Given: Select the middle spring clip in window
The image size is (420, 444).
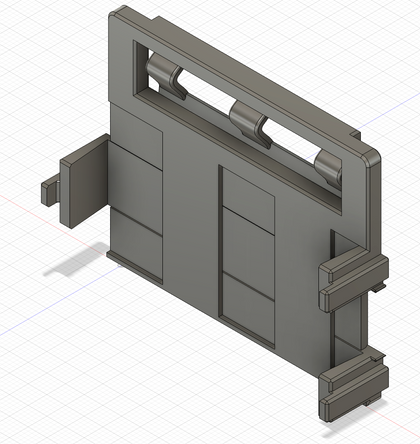Looking at the screenshot, I should click(248, 123).
